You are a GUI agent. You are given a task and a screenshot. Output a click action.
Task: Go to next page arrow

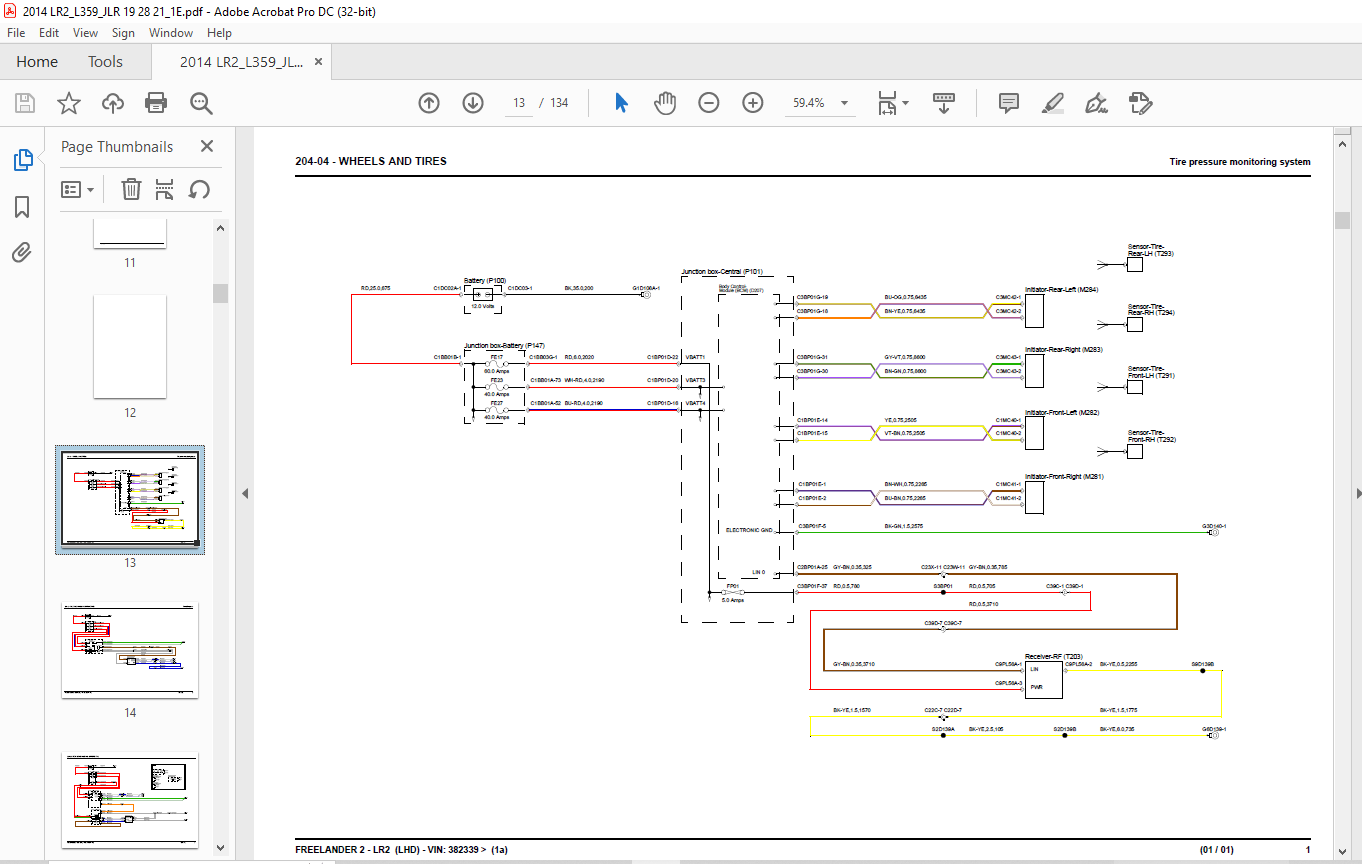click(473, 103)
